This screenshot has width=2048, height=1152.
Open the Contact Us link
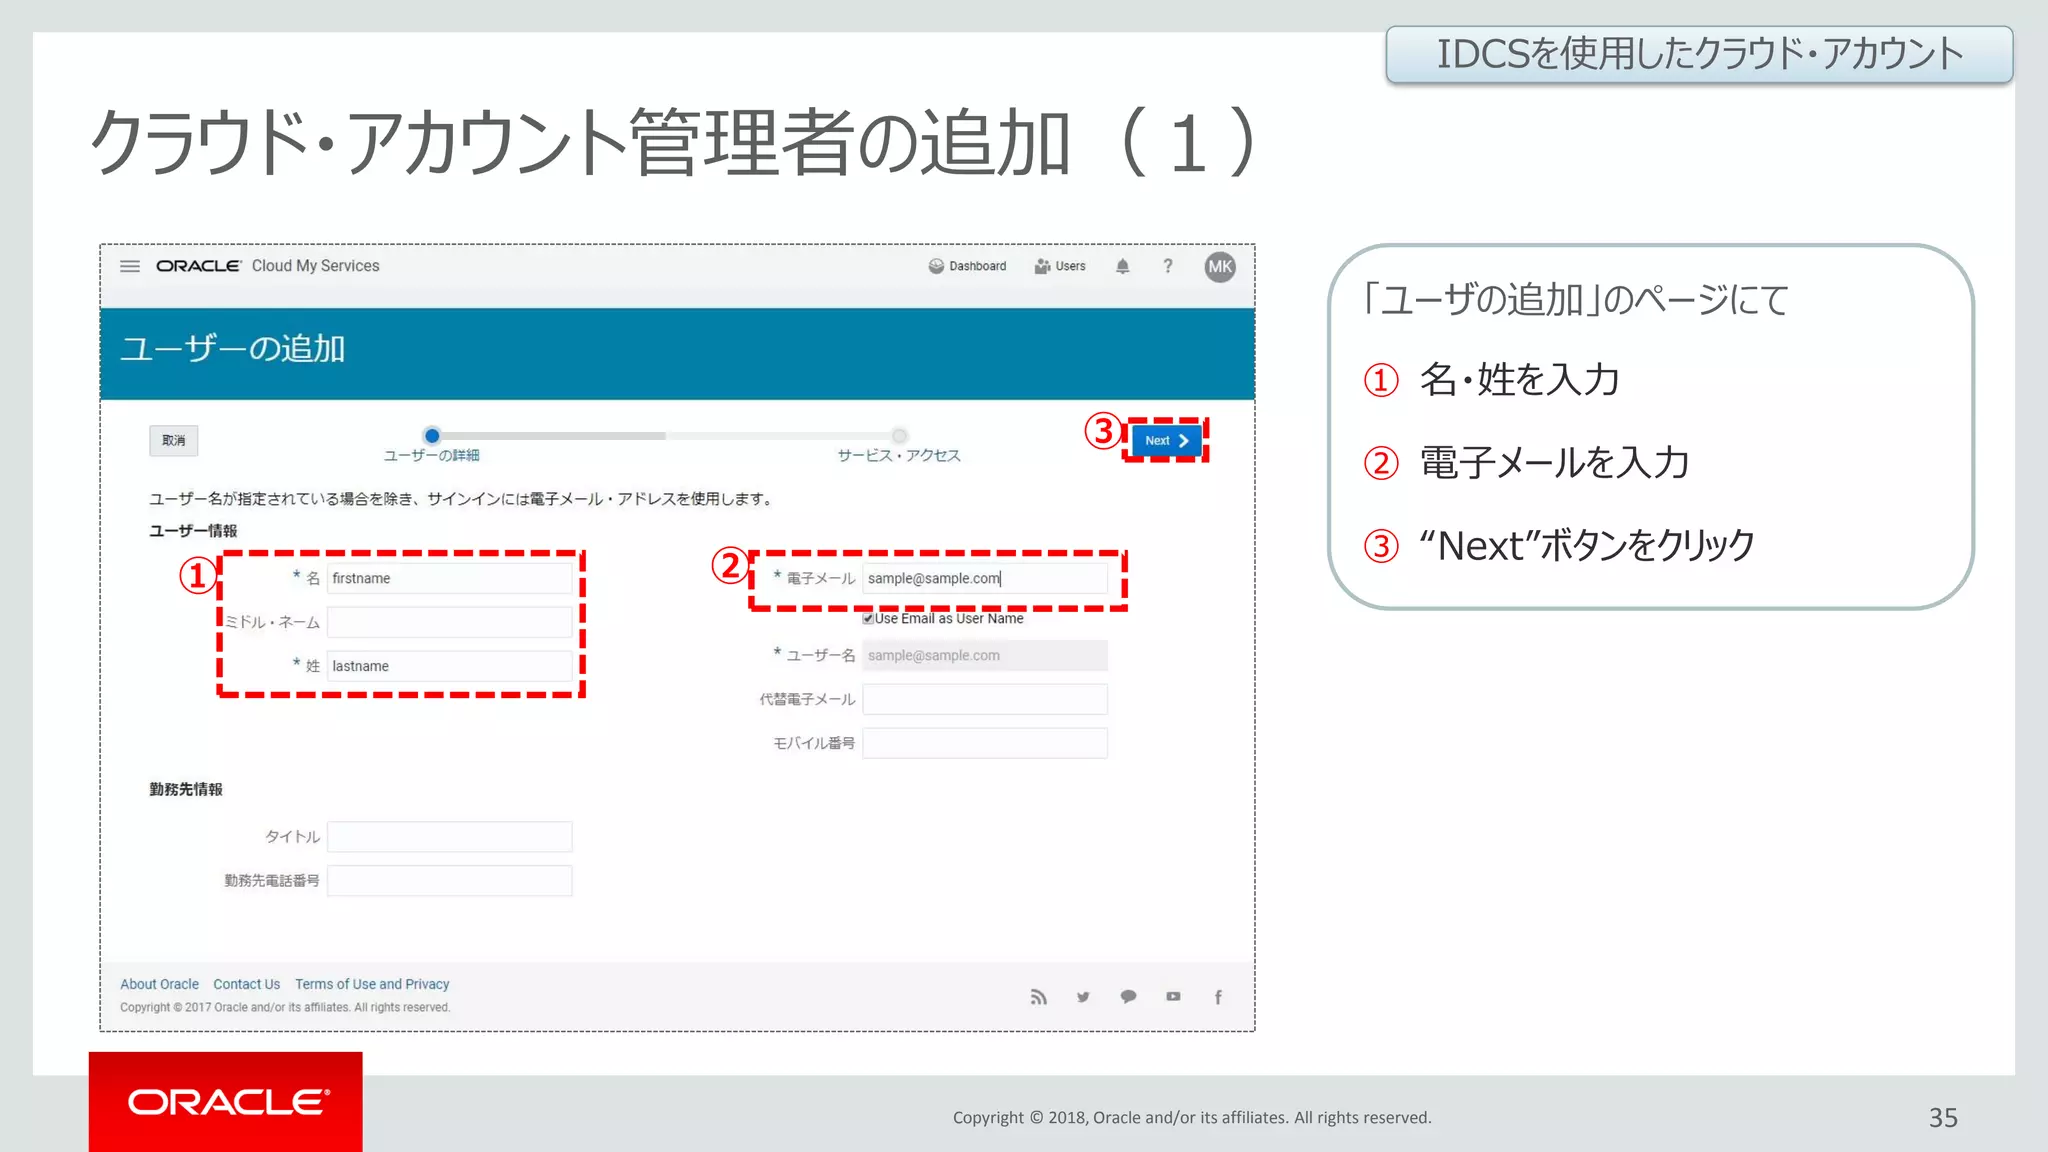click(x=246, y=984)
